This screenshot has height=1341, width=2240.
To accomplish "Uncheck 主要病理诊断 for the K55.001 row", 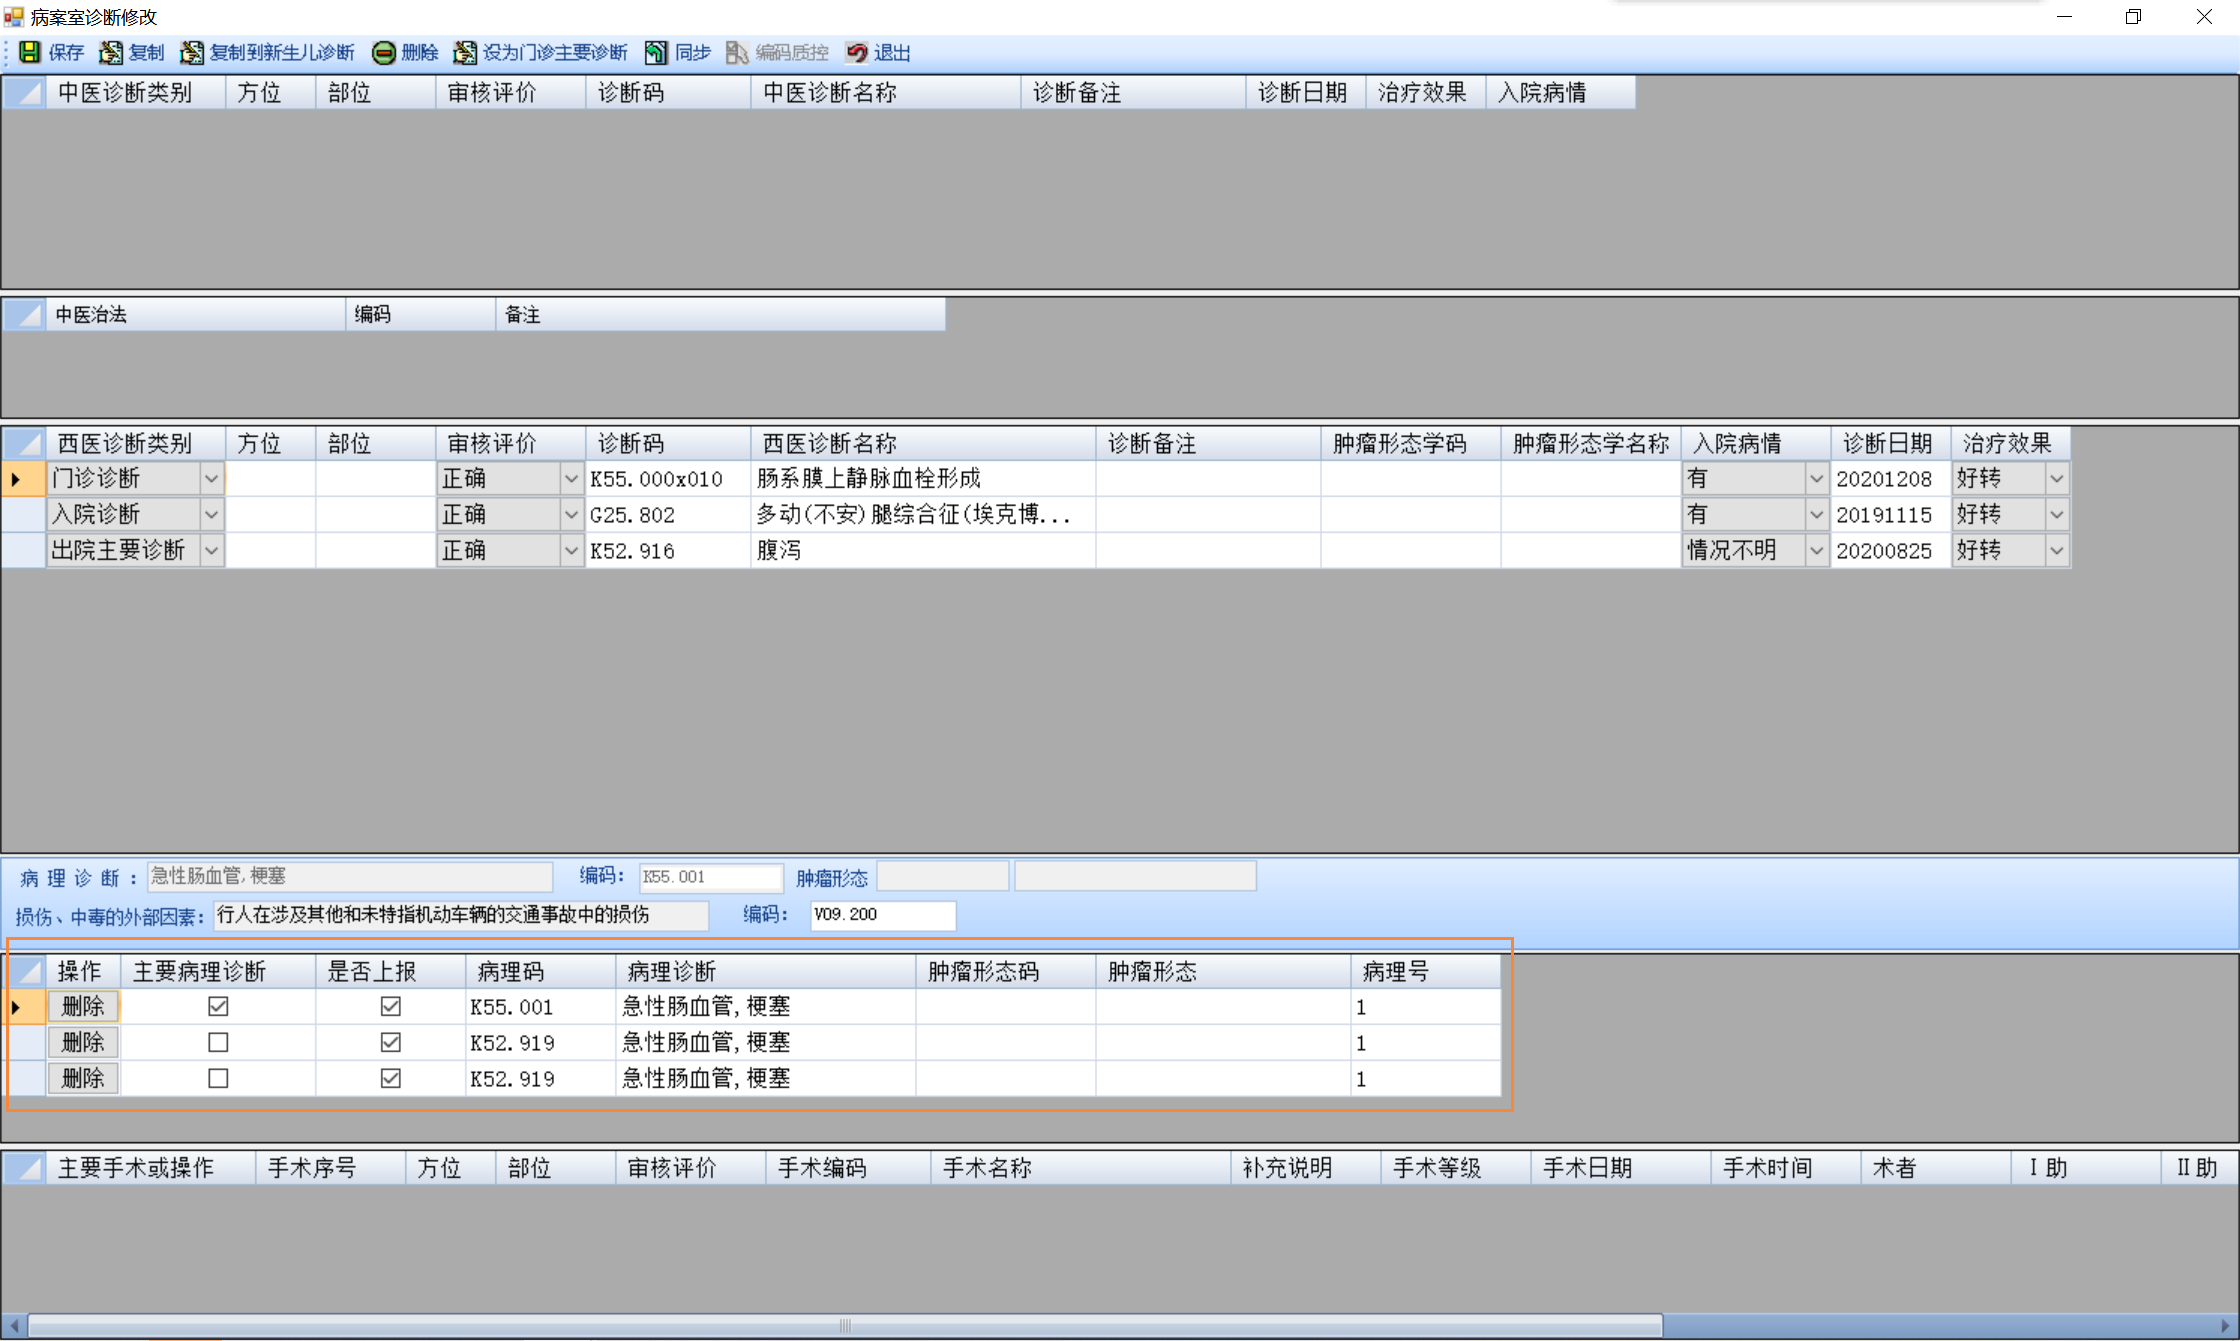I will [218, 1006].
